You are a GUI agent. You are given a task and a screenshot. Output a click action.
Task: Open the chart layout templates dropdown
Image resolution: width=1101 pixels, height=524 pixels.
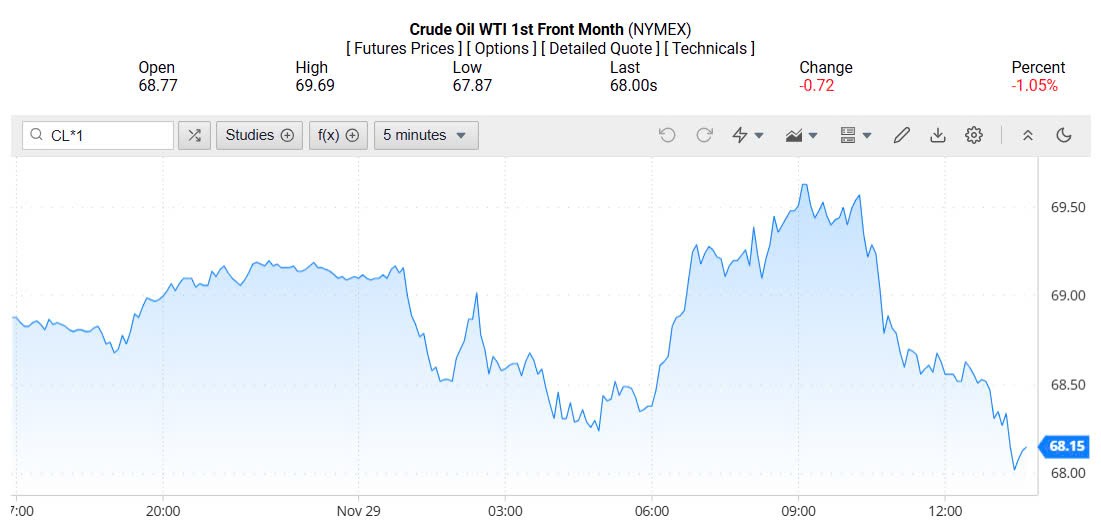click(856, 135)
